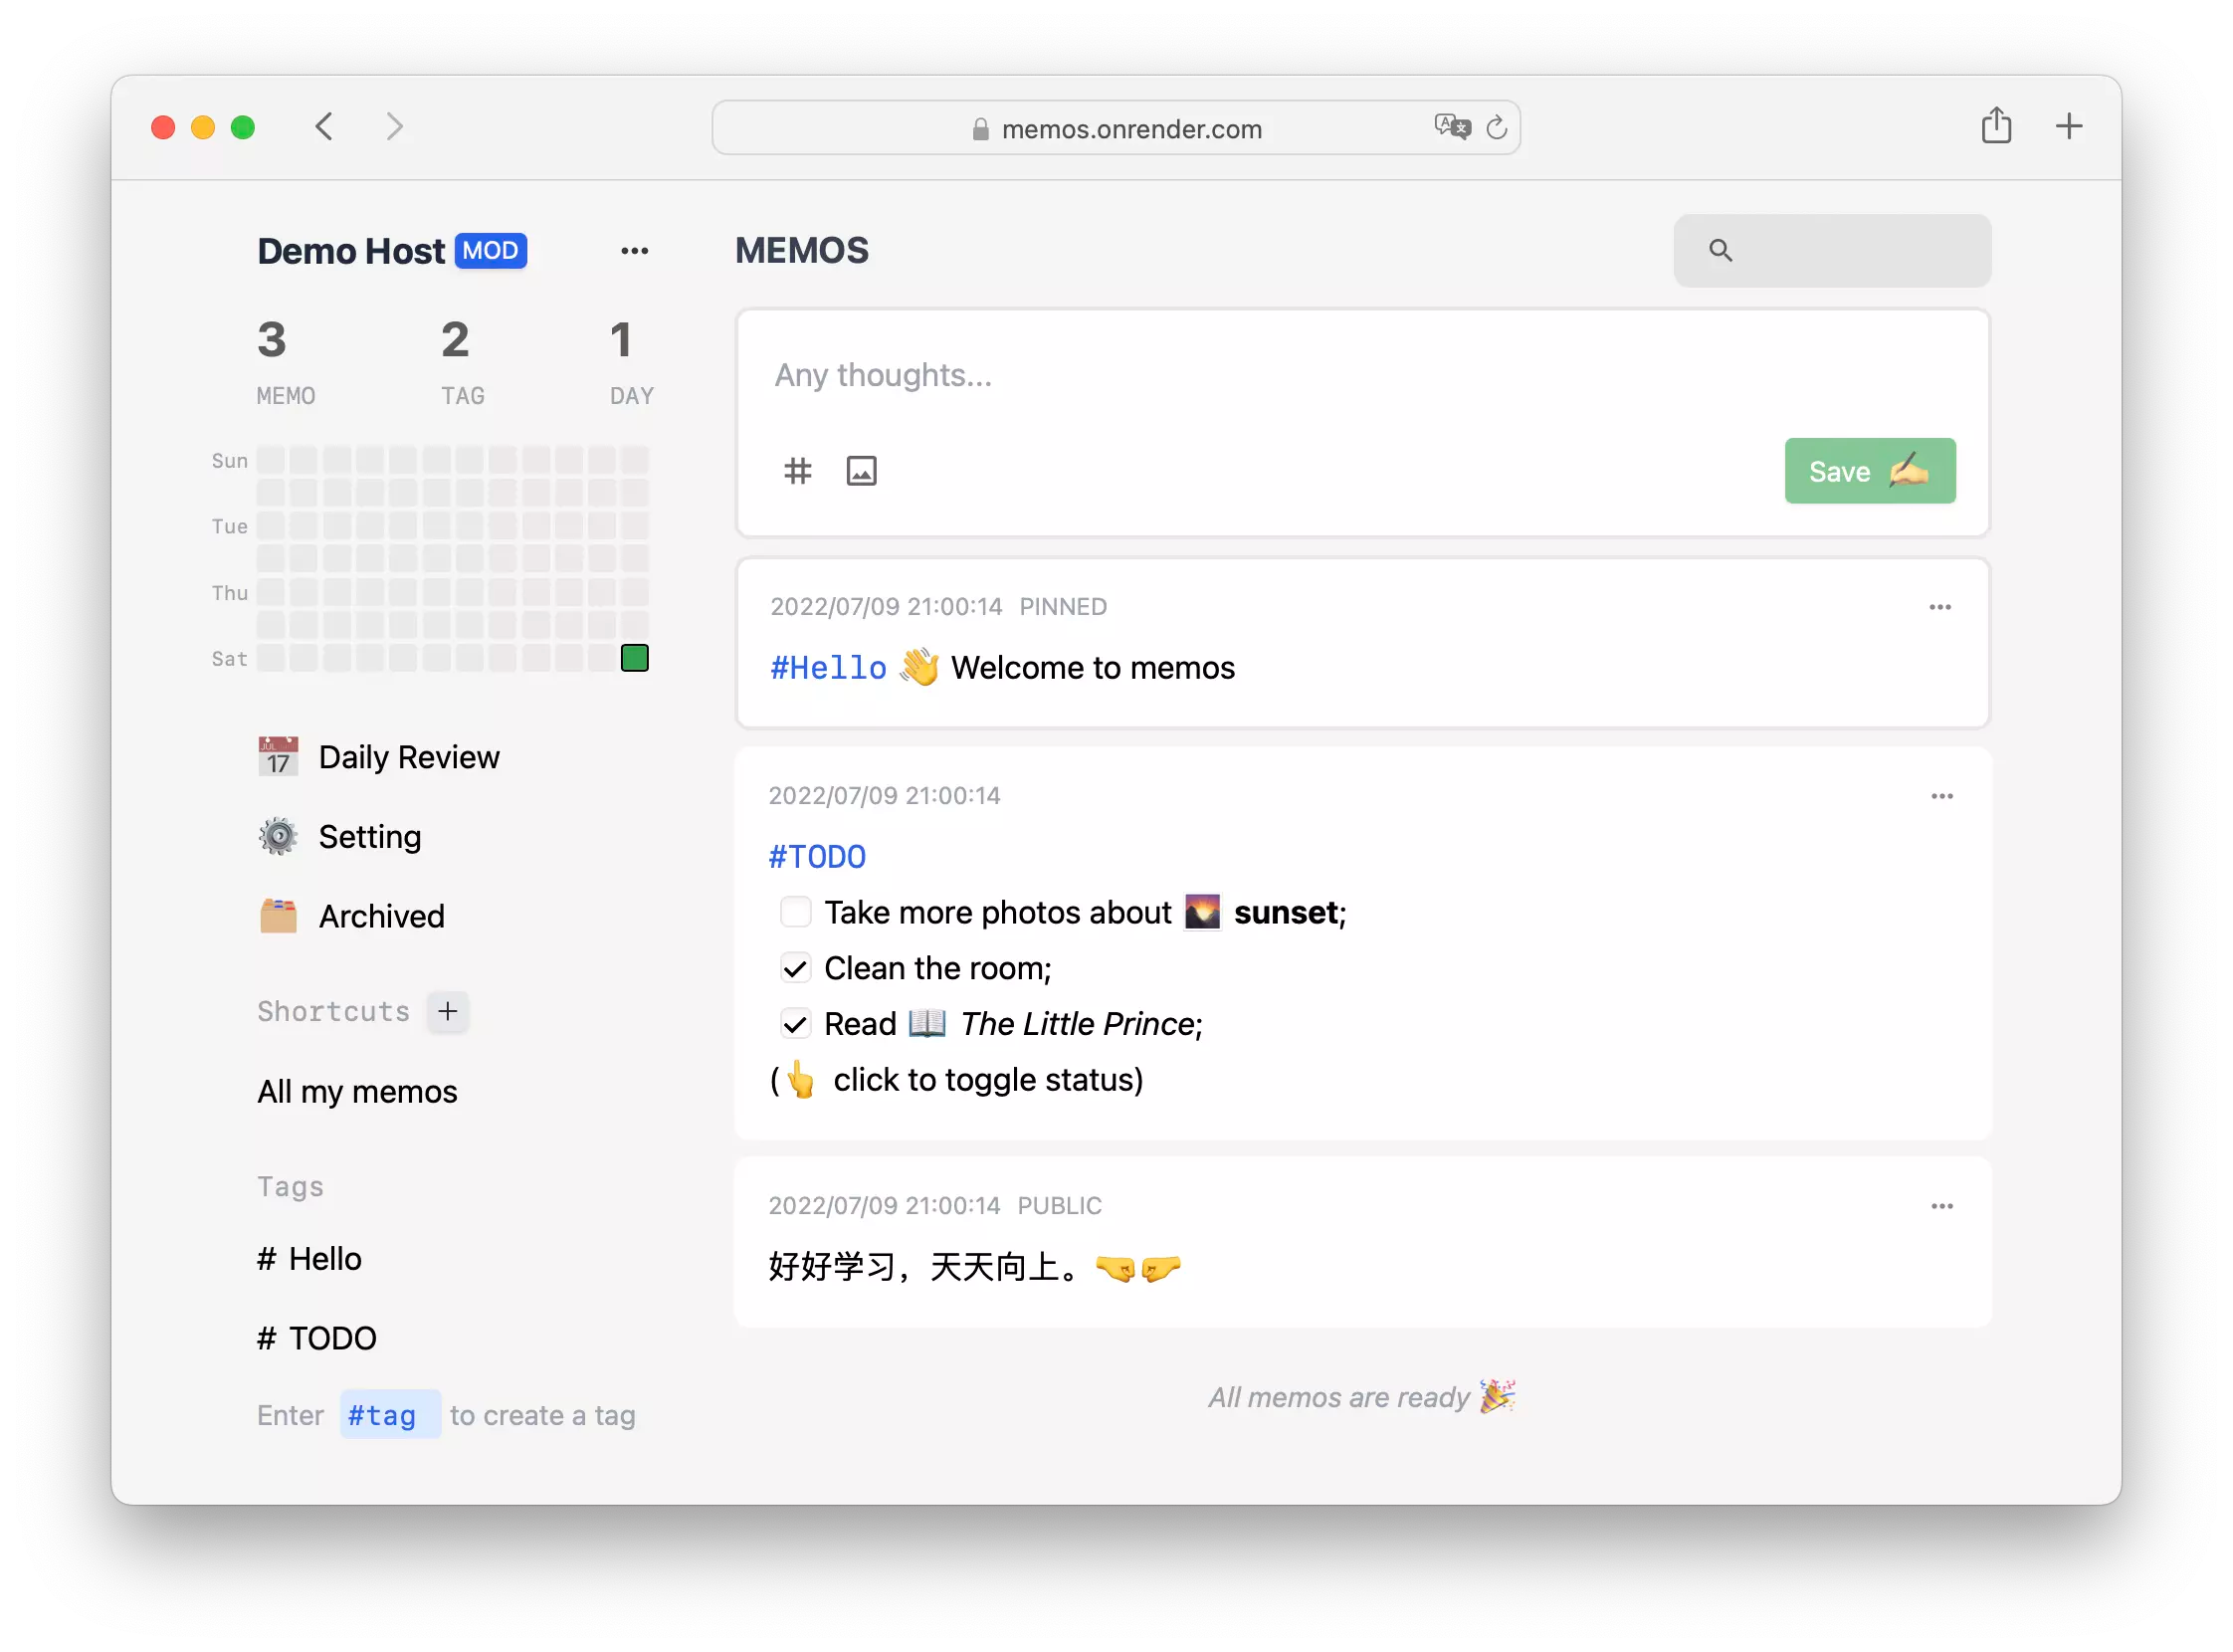Toggle the Clean the room checkbox
Screen dimensions: 2233x1652
(796, 968)
